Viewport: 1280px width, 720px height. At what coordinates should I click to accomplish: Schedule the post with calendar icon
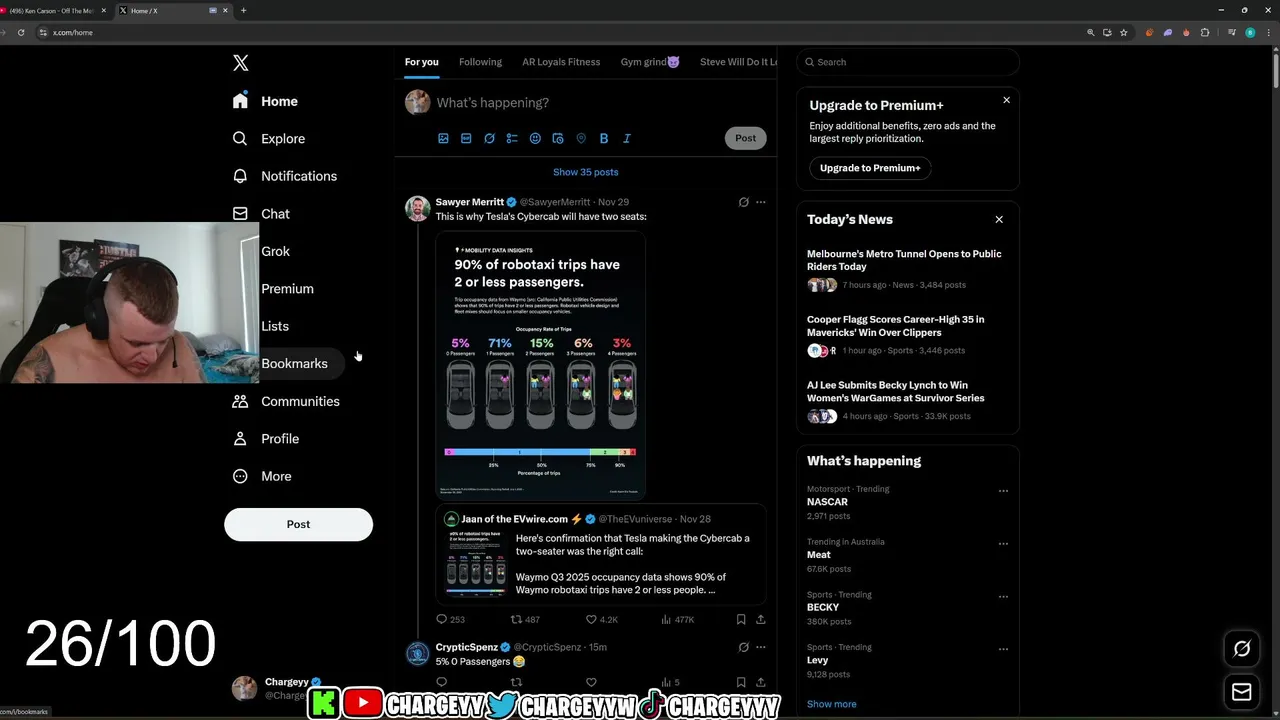558,138
